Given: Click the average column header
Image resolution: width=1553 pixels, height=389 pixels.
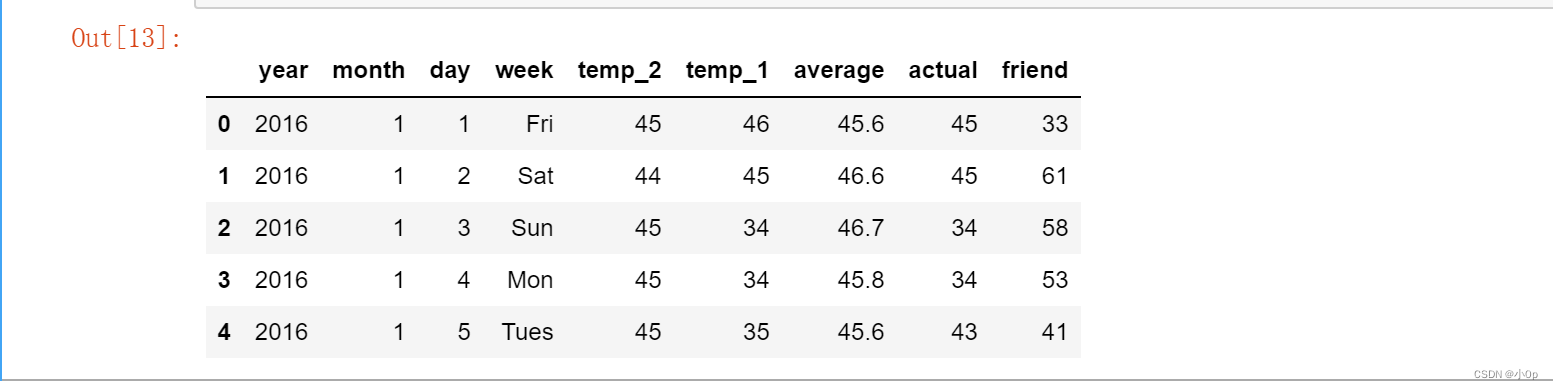Looking at the screenshot, I should (x=839, y=71).
